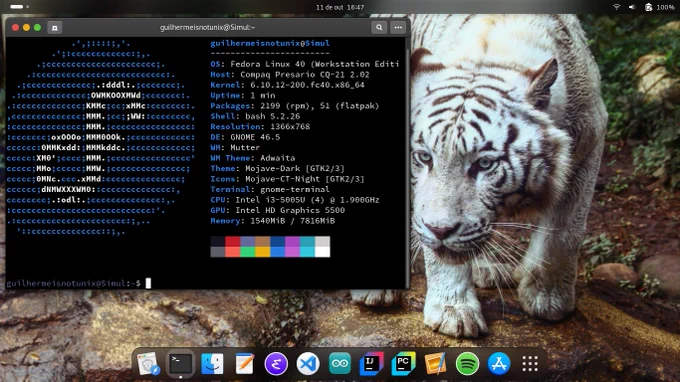Open the clock showing 11 de out 16:47

click(x=340, y=7)
